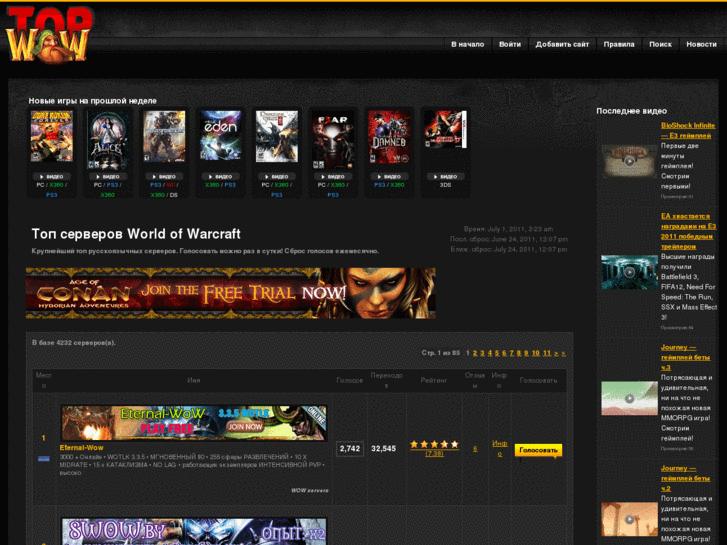Click the Eternal-Wow vote count 2,742

pyautogui.click(x=350, y=449)
